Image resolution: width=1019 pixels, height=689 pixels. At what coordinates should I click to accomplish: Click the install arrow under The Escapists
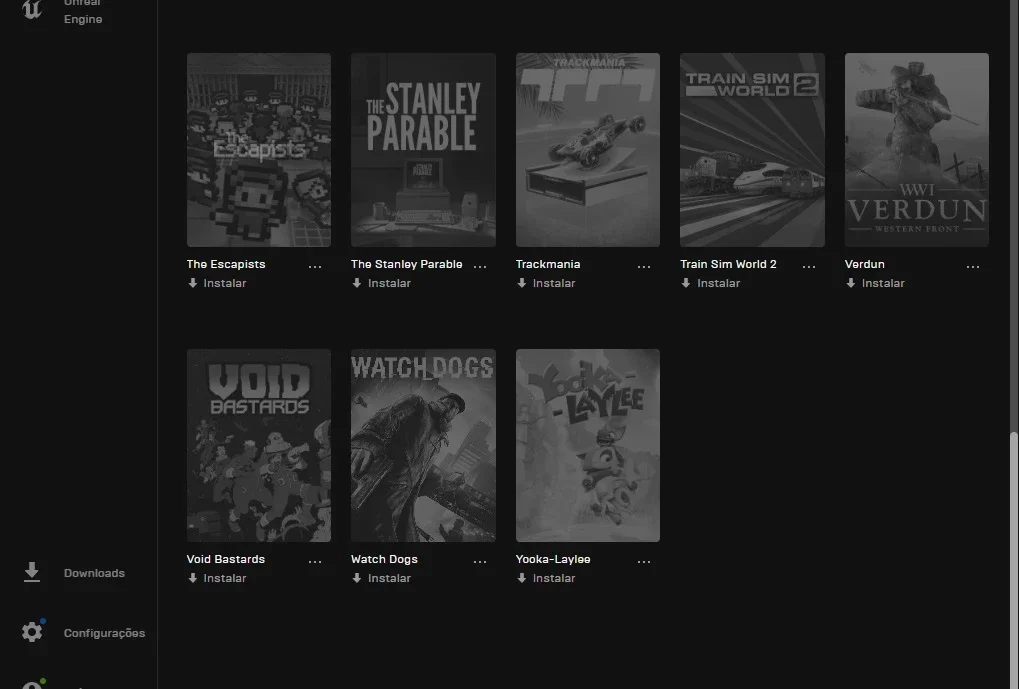(192, 283)
